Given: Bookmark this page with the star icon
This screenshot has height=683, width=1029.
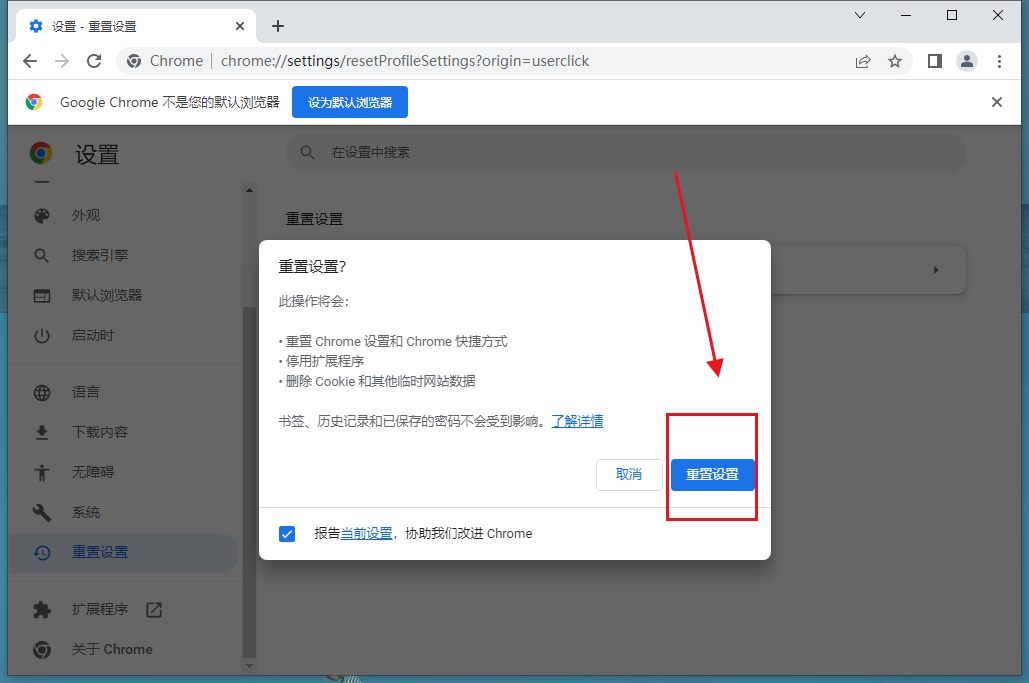Looking at the screenshot, I should click(x=894, y=61).
